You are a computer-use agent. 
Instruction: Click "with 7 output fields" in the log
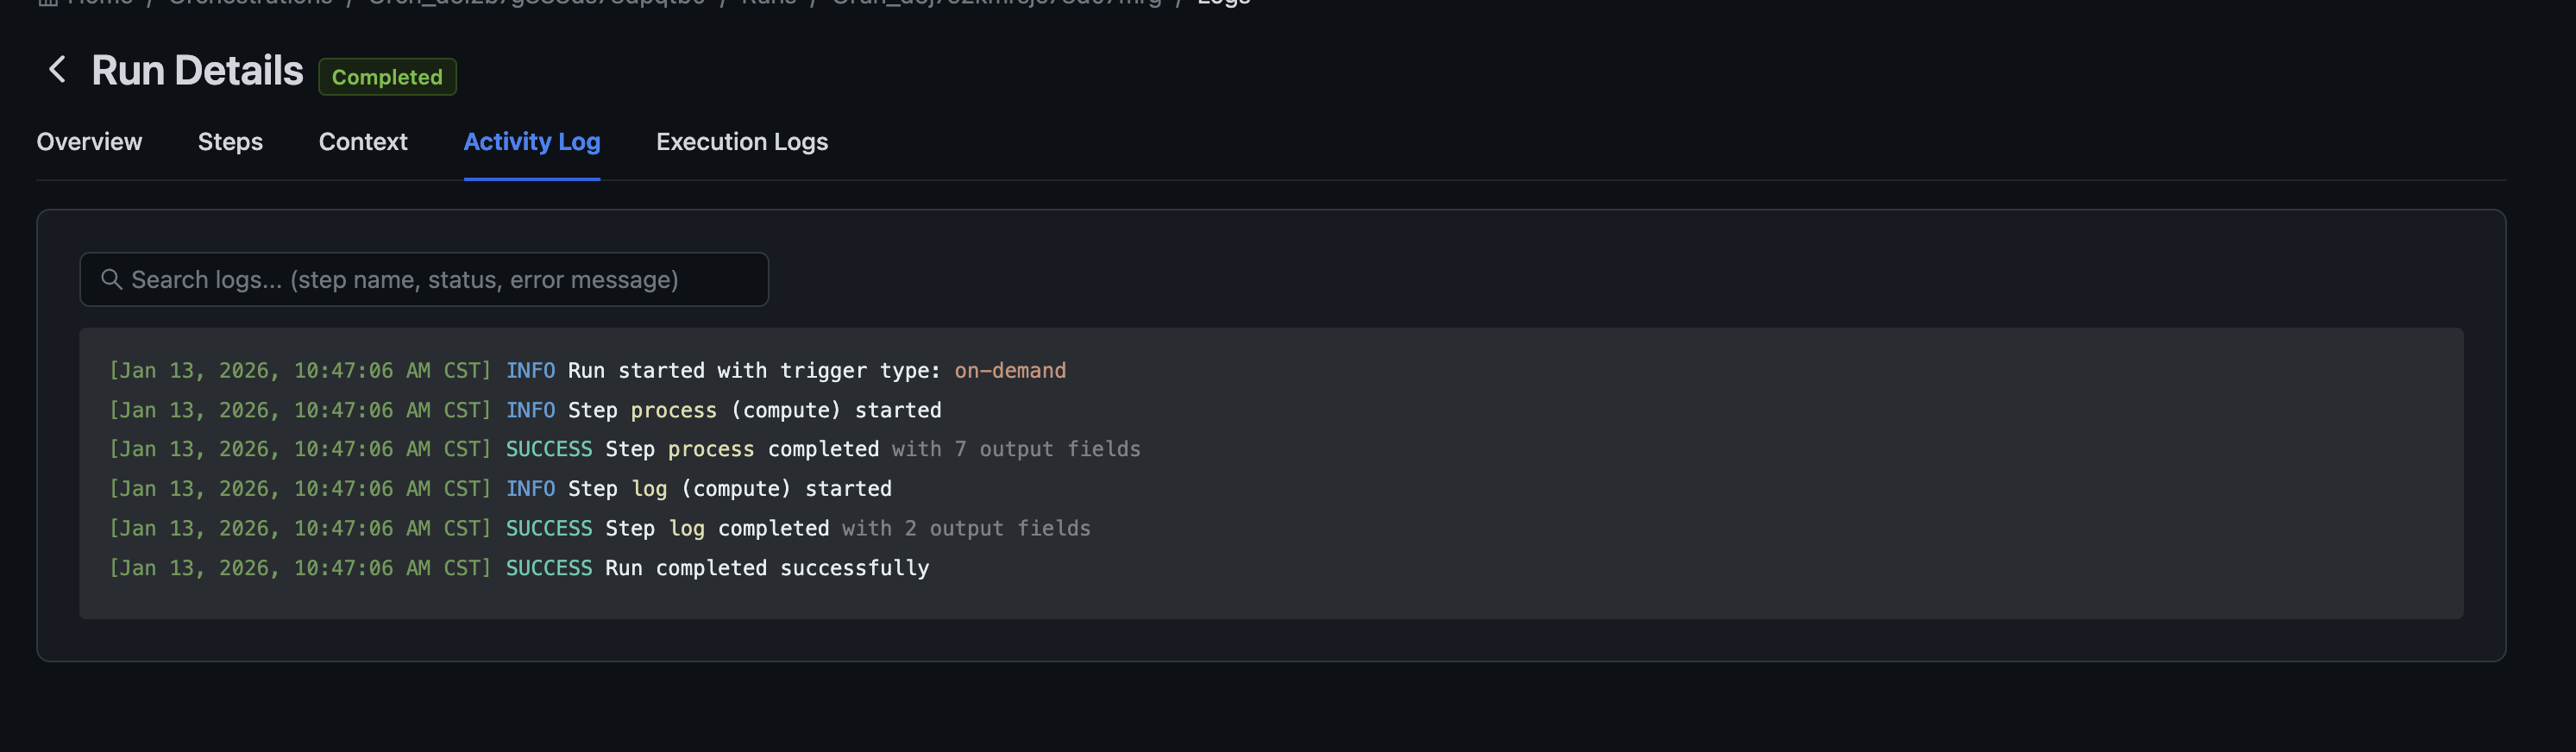pyautogui.click(x=1015, y=449)
